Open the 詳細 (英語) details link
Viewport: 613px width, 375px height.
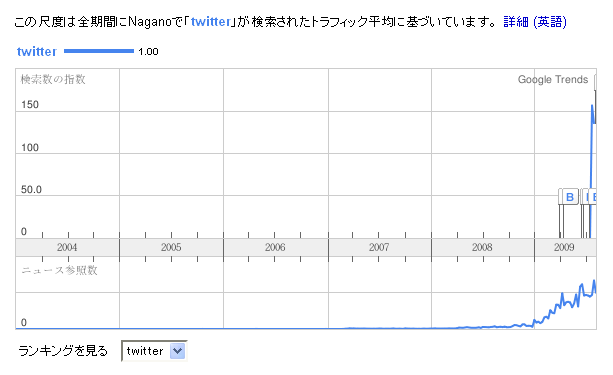pyautogui.click(x=535, y=22)
